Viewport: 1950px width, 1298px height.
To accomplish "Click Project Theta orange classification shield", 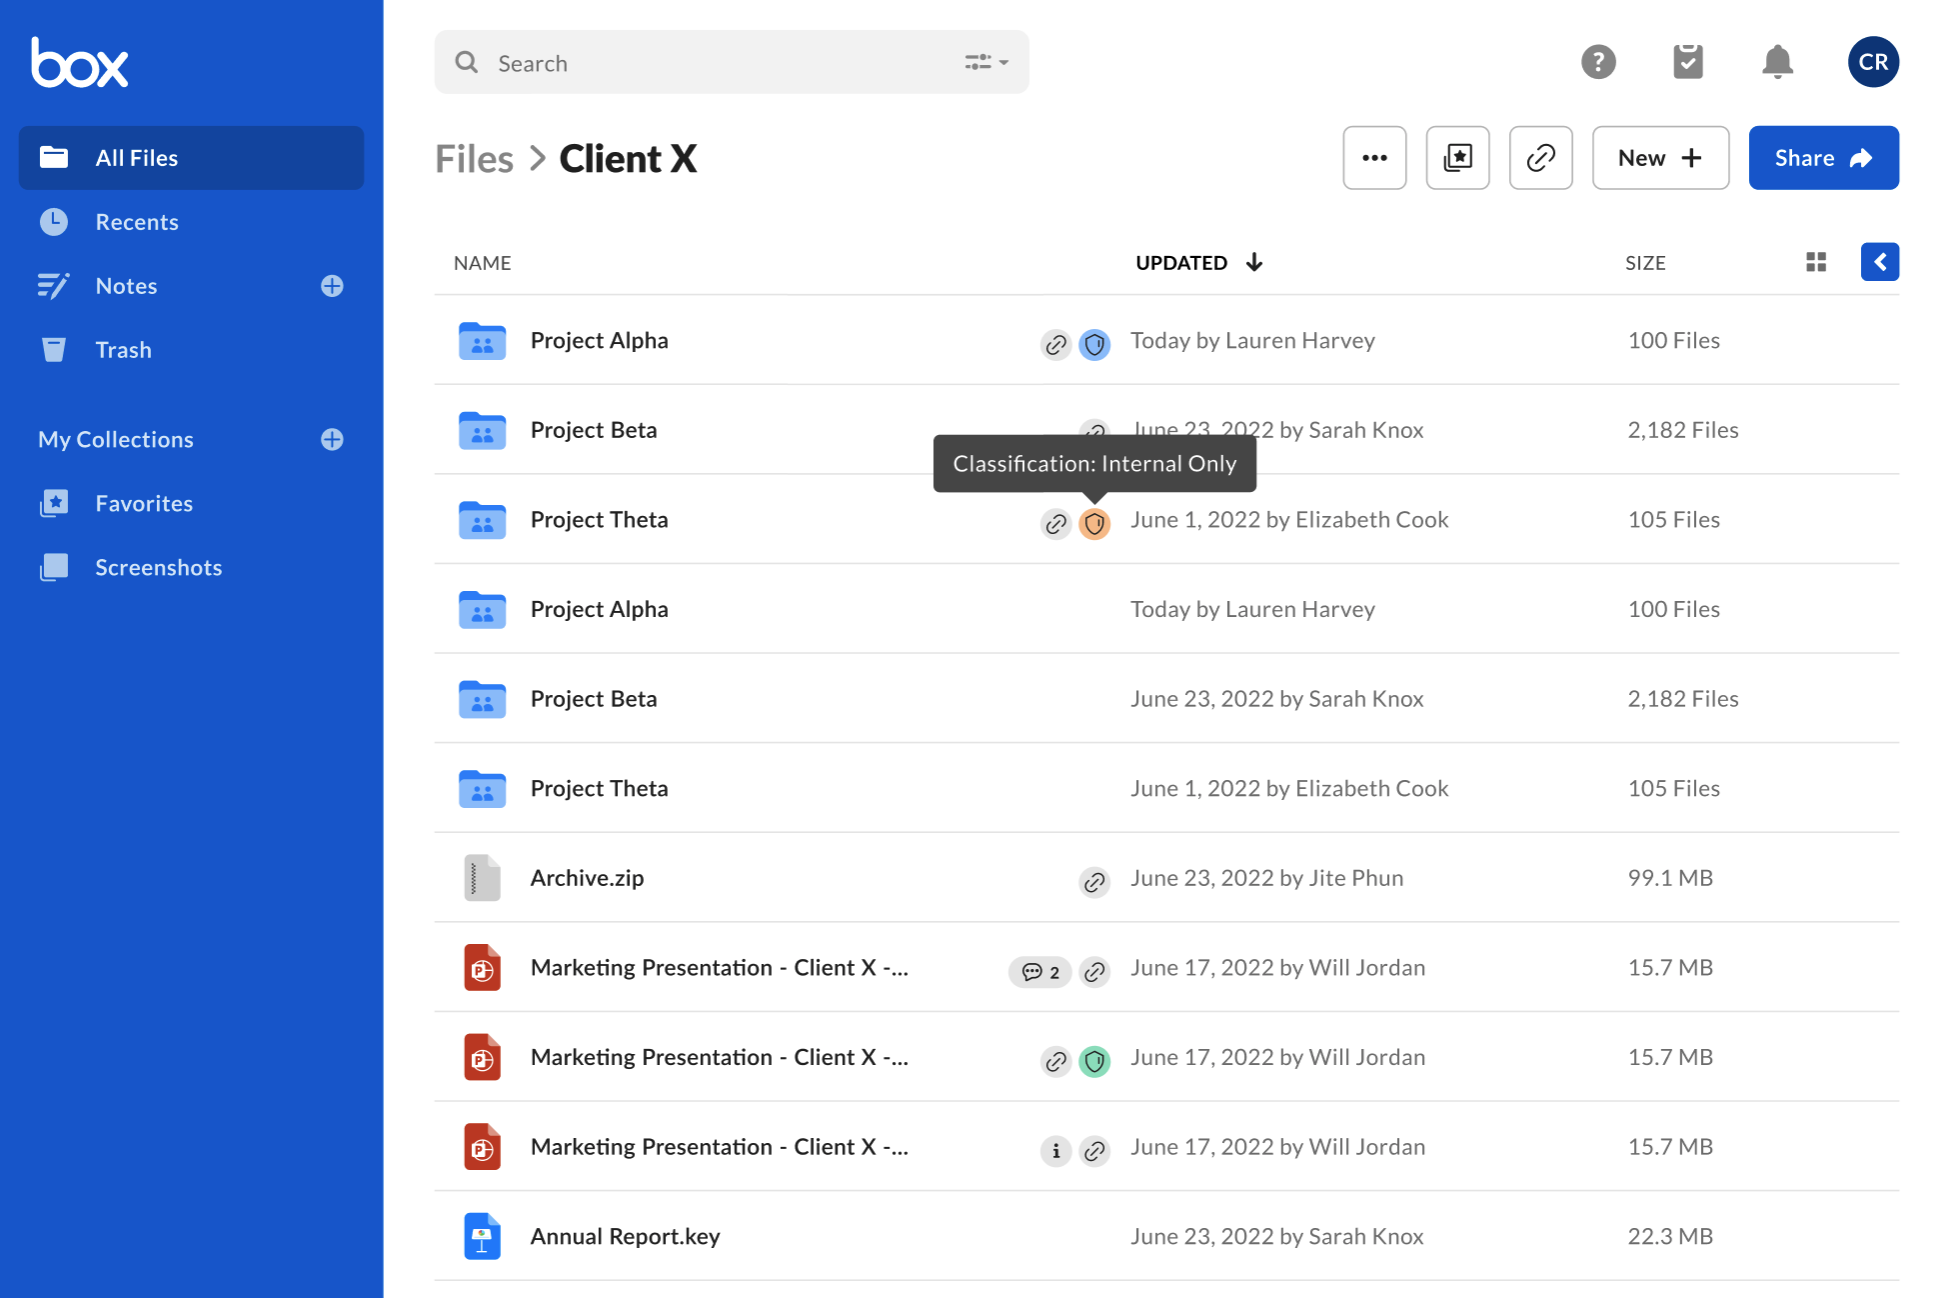I will tap(1095, 523).
